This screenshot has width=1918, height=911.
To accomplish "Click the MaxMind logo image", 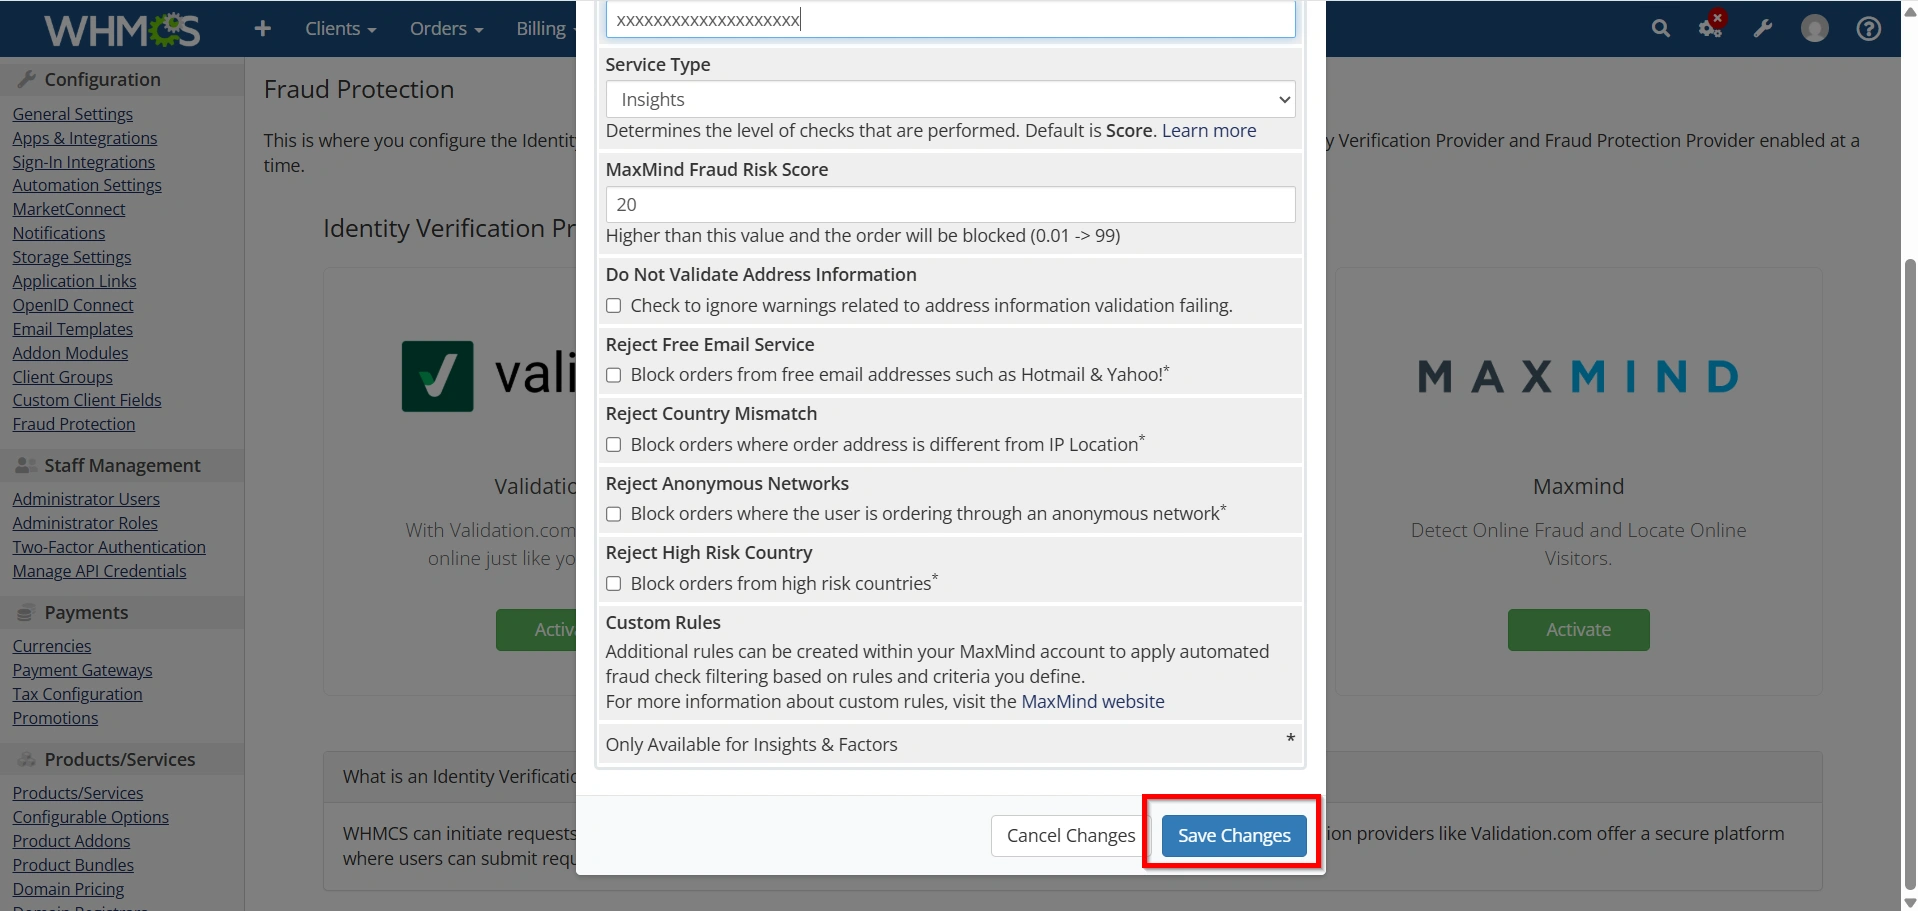I will click(x=1578, y=377).
